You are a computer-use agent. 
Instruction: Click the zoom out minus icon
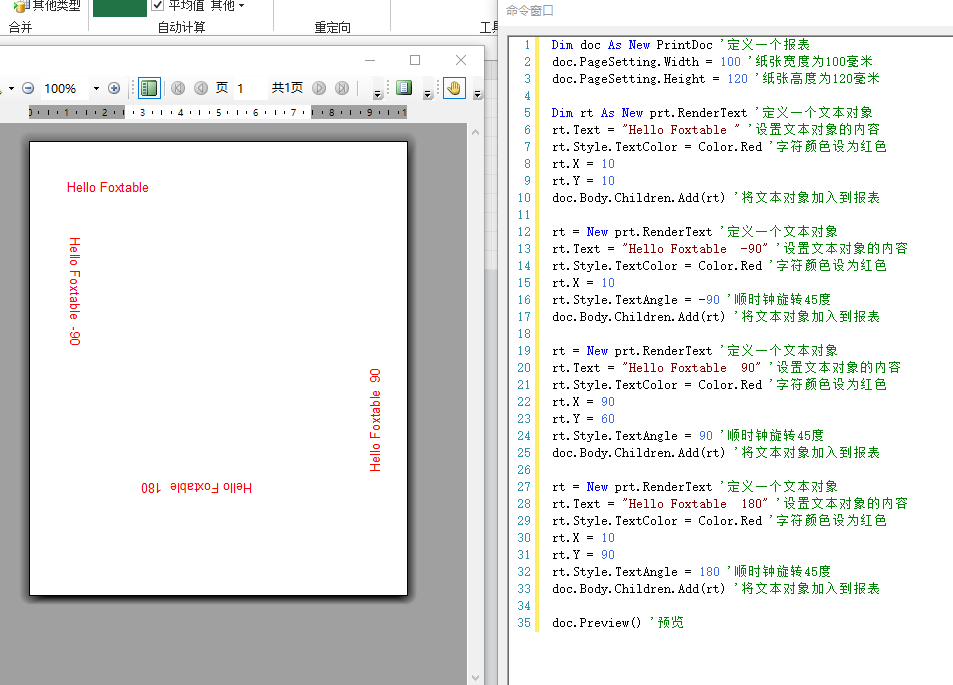click(x=28, y=88)
